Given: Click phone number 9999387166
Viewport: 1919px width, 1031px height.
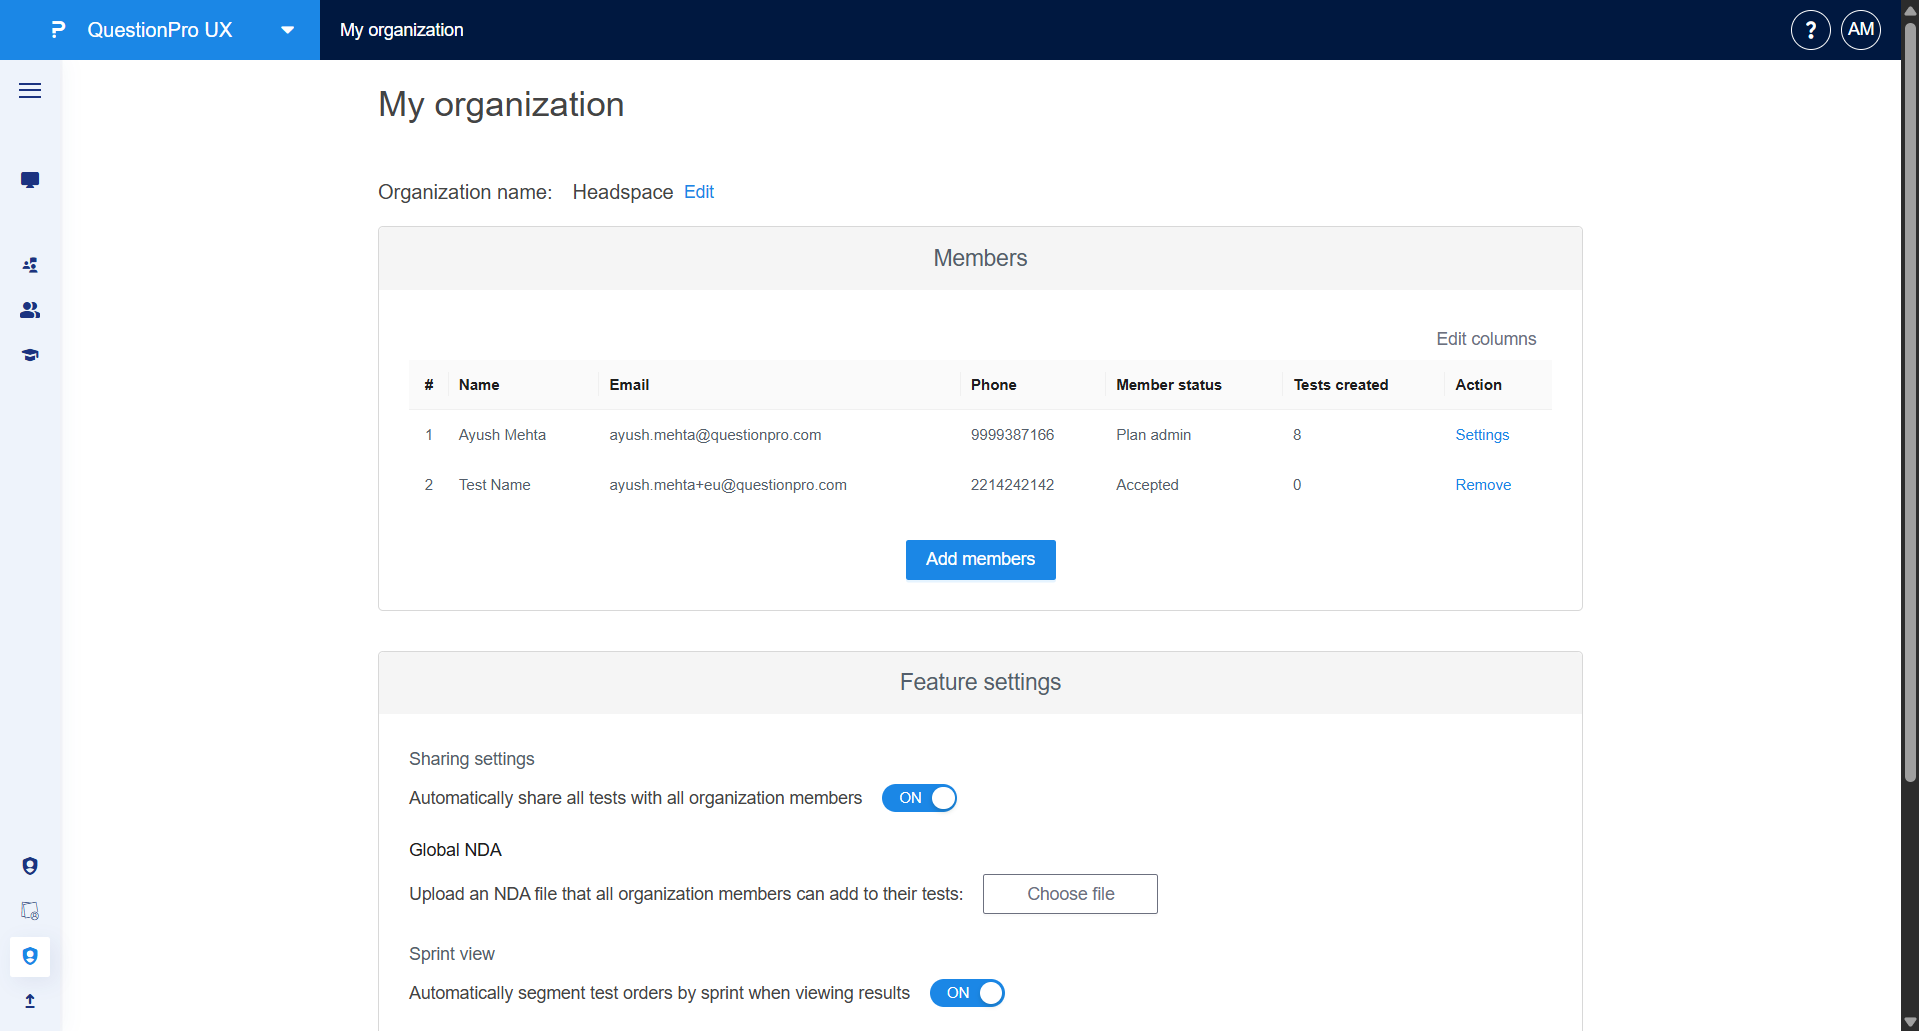Looking at the screenshot, I should click(1012, 435).
